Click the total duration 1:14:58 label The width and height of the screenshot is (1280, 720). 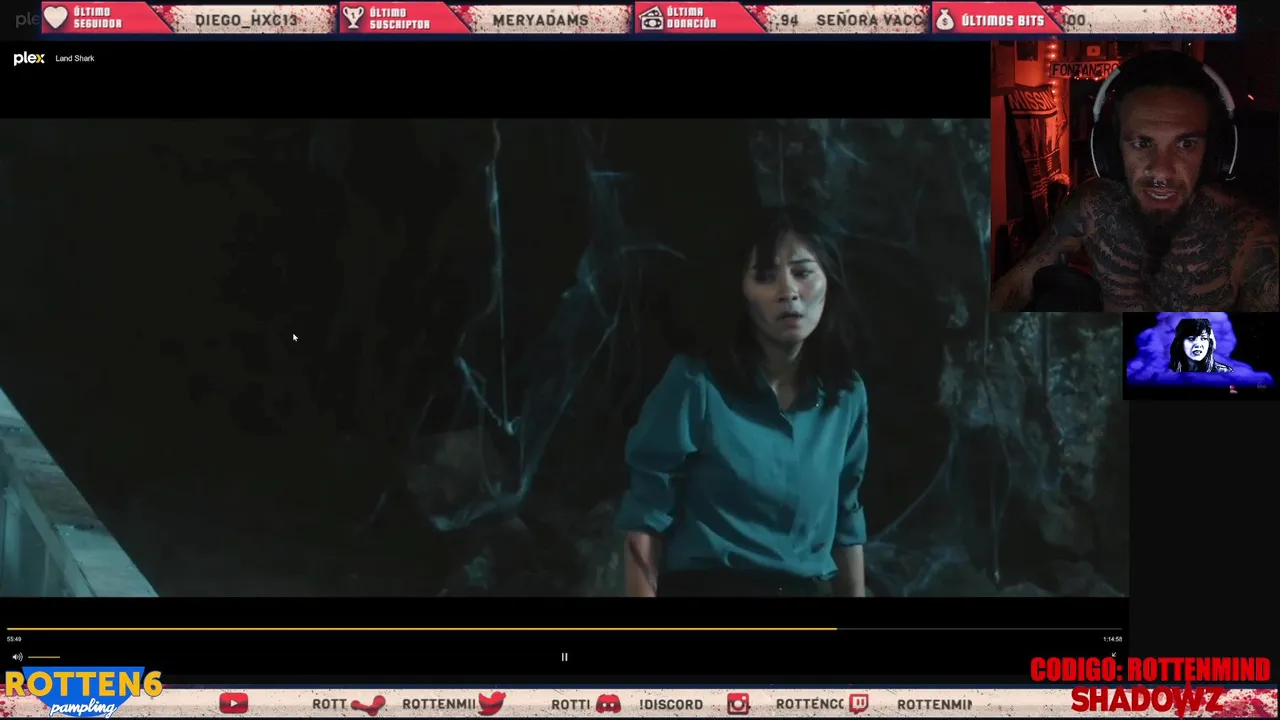(x=1112, y=639)
